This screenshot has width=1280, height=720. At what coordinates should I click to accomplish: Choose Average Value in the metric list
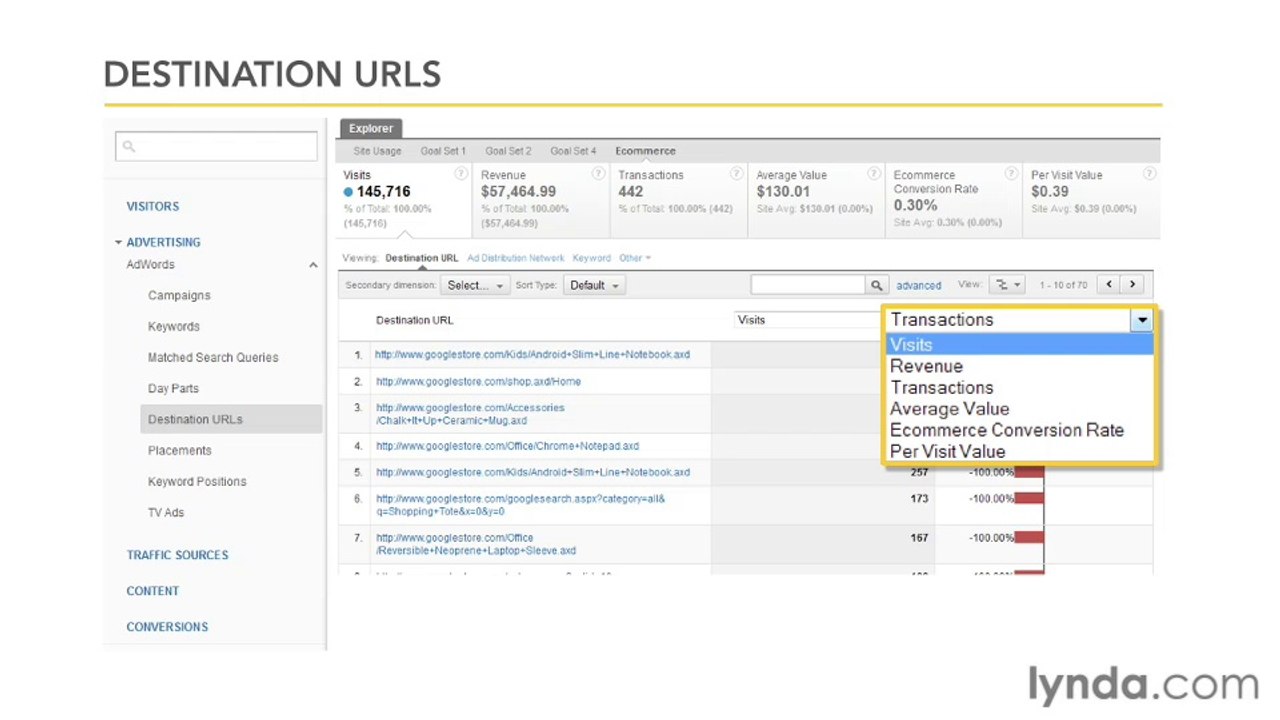[x=1019, y=408]
